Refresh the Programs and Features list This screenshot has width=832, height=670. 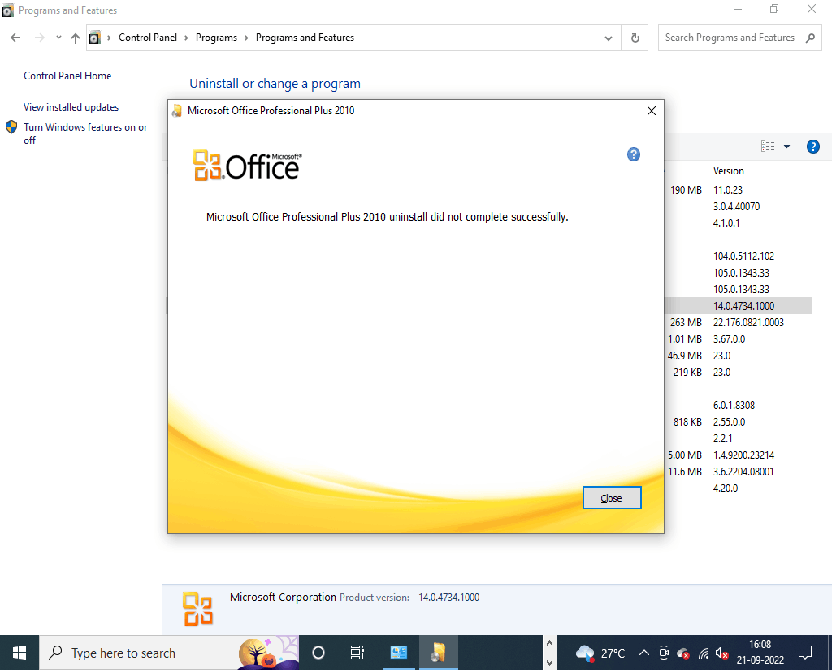point(636,38)
